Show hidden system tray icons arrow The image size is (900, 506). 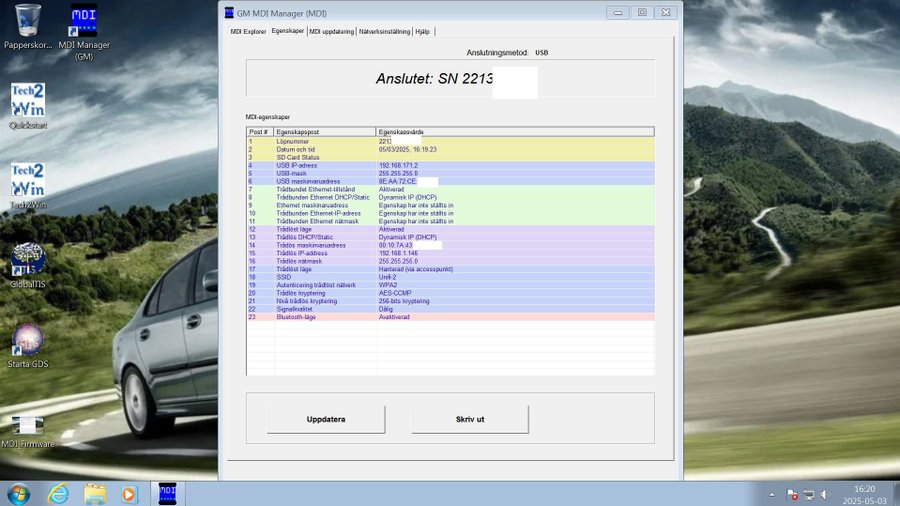tap(771, 495)
